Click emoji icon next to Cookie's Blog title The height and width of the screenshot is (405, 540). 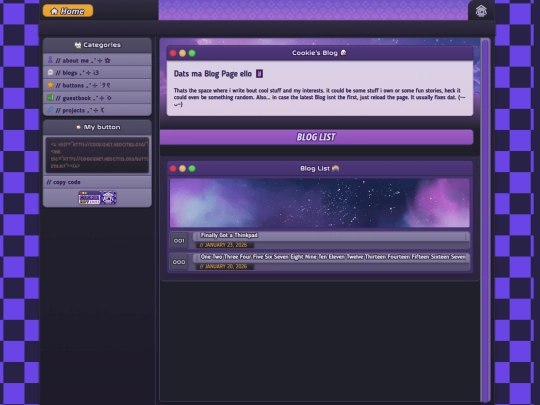pyautogui.click(x=343, y=53)
